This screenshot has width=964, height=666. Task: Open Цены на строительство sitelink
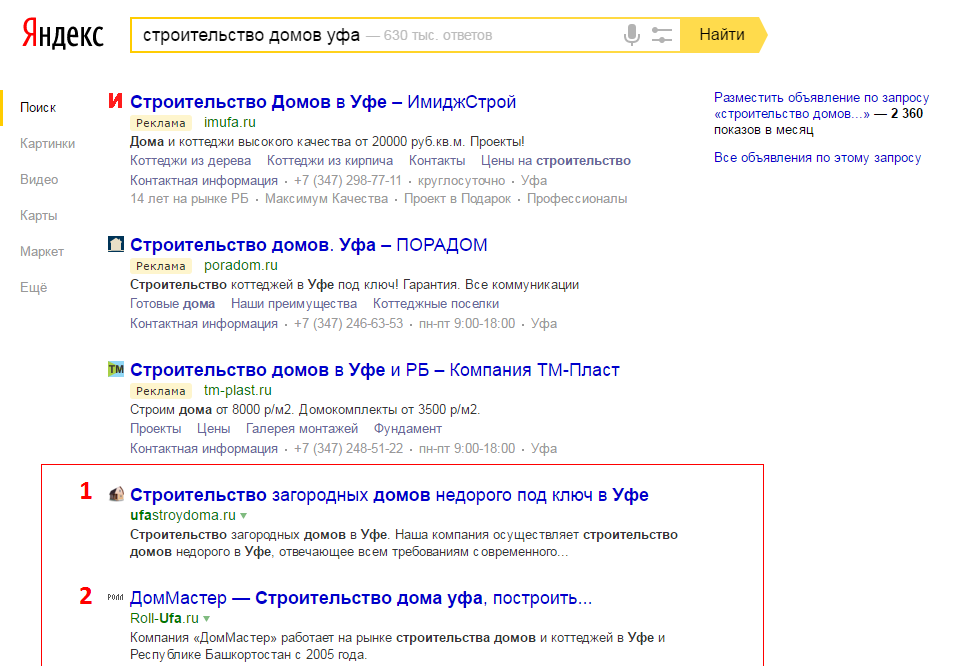click(556, 161)
